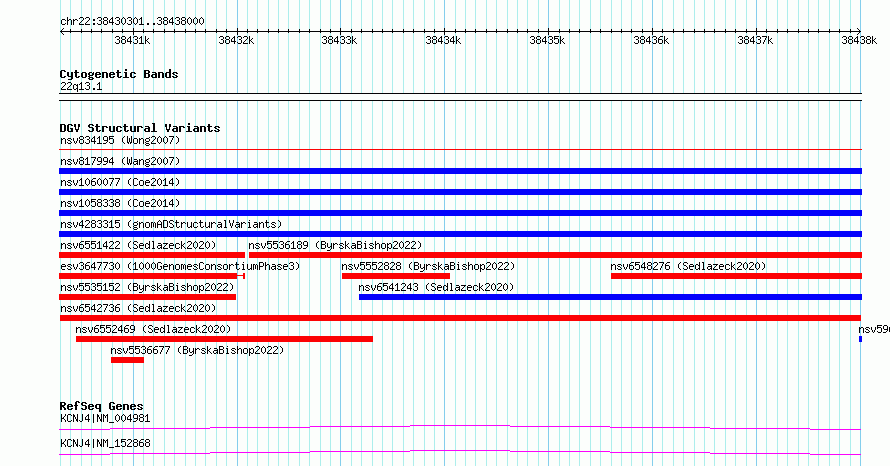Click the 22q13.1 cytogenetic band label
This screenshot has height=466, width=890.
pos(81,86)
